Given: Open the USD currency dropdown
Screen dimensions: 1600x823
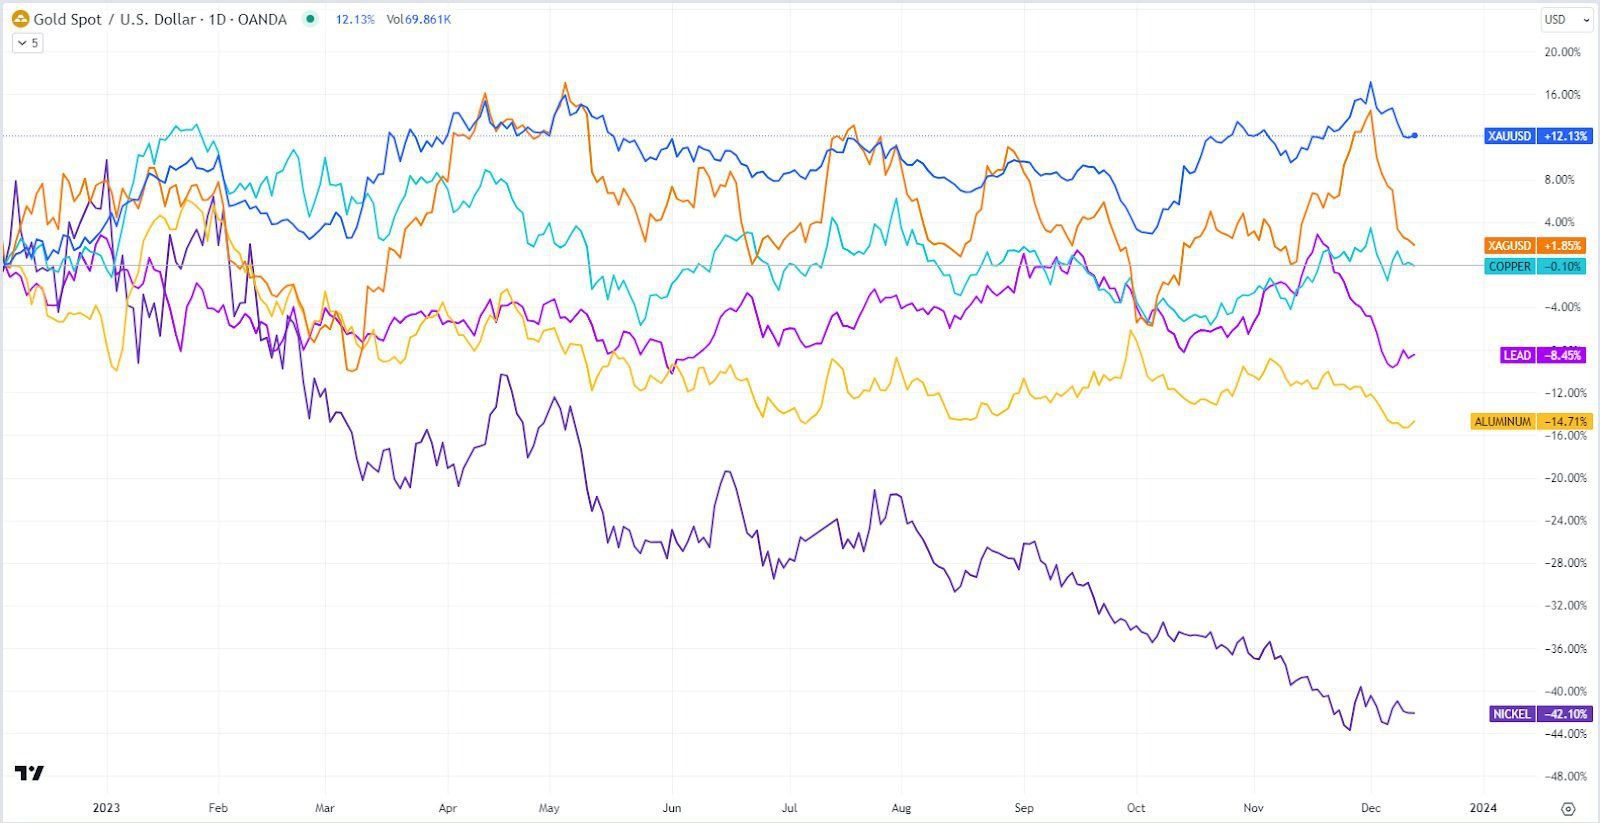Looking at the screenshot, I should point(1565,19).
